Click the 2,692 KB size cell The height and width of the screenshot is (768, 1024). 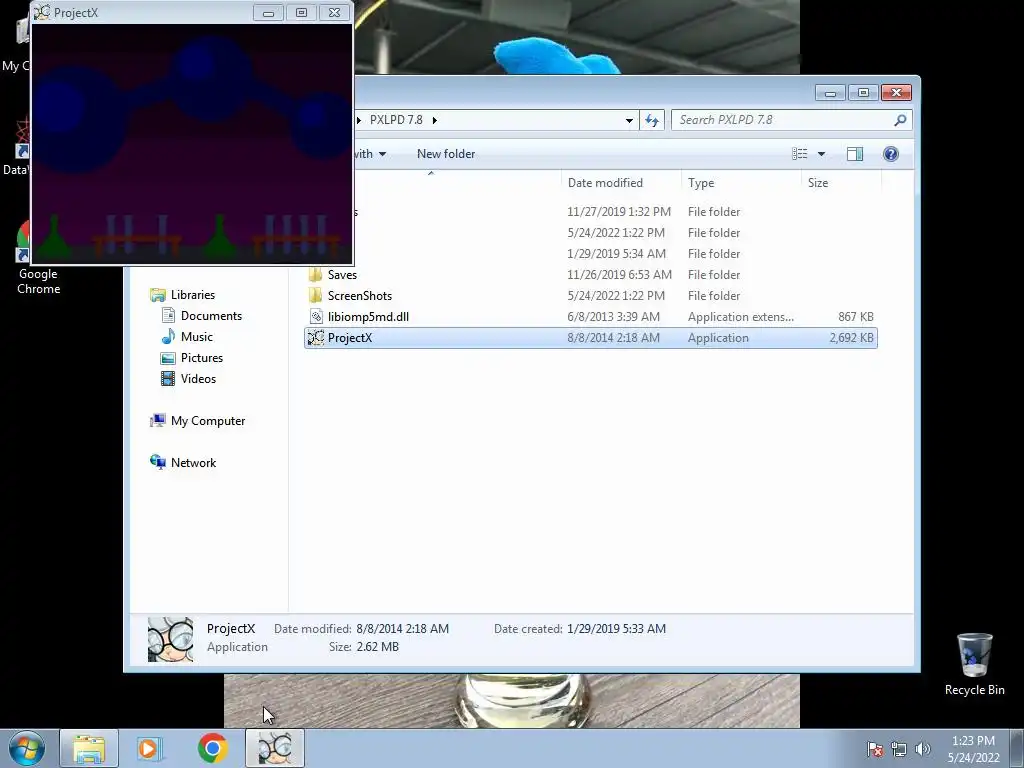tap(852, 338)
